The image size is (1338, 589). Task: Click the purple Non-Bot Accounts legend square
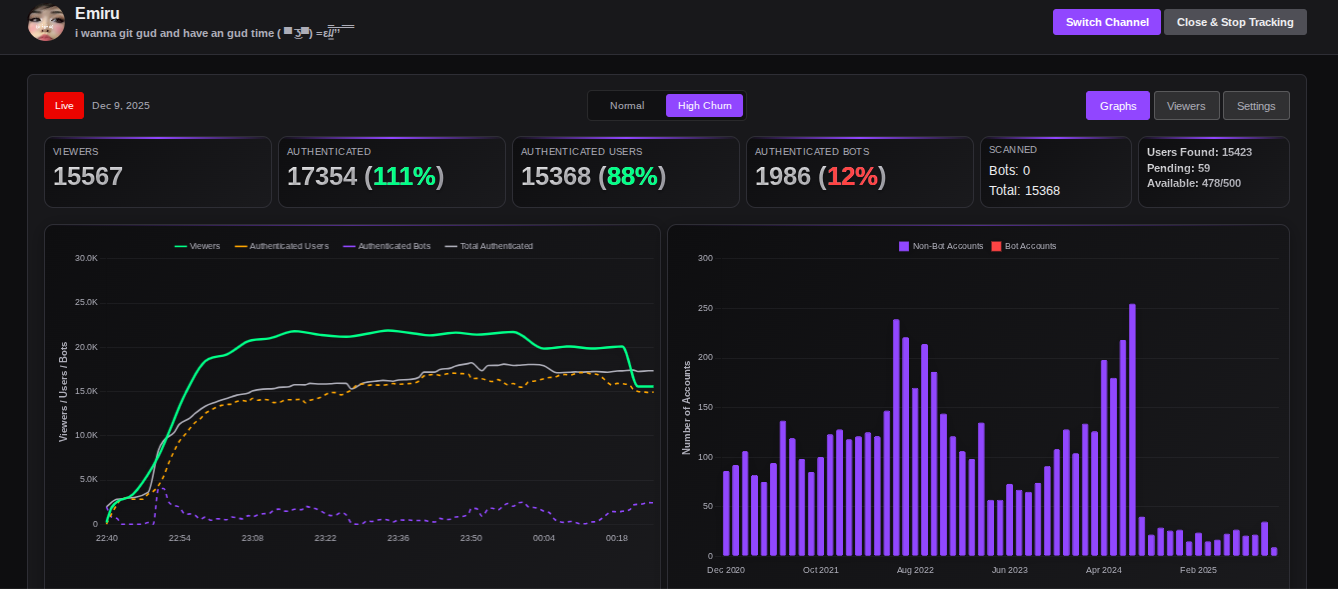(x=904, y=246)
